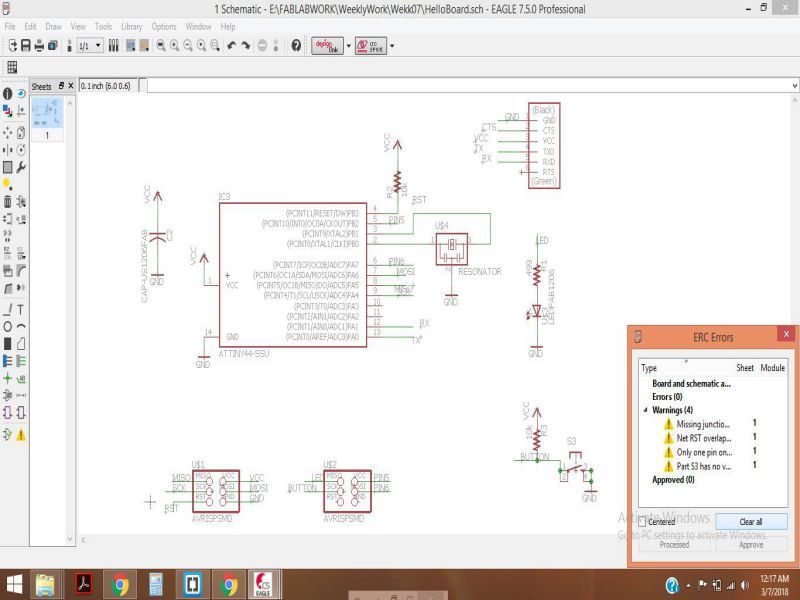Image resolution: width=800 pixels, height=600 pixels.
Task: Open the command line history dropdown
Action: (x=795, y=86)
